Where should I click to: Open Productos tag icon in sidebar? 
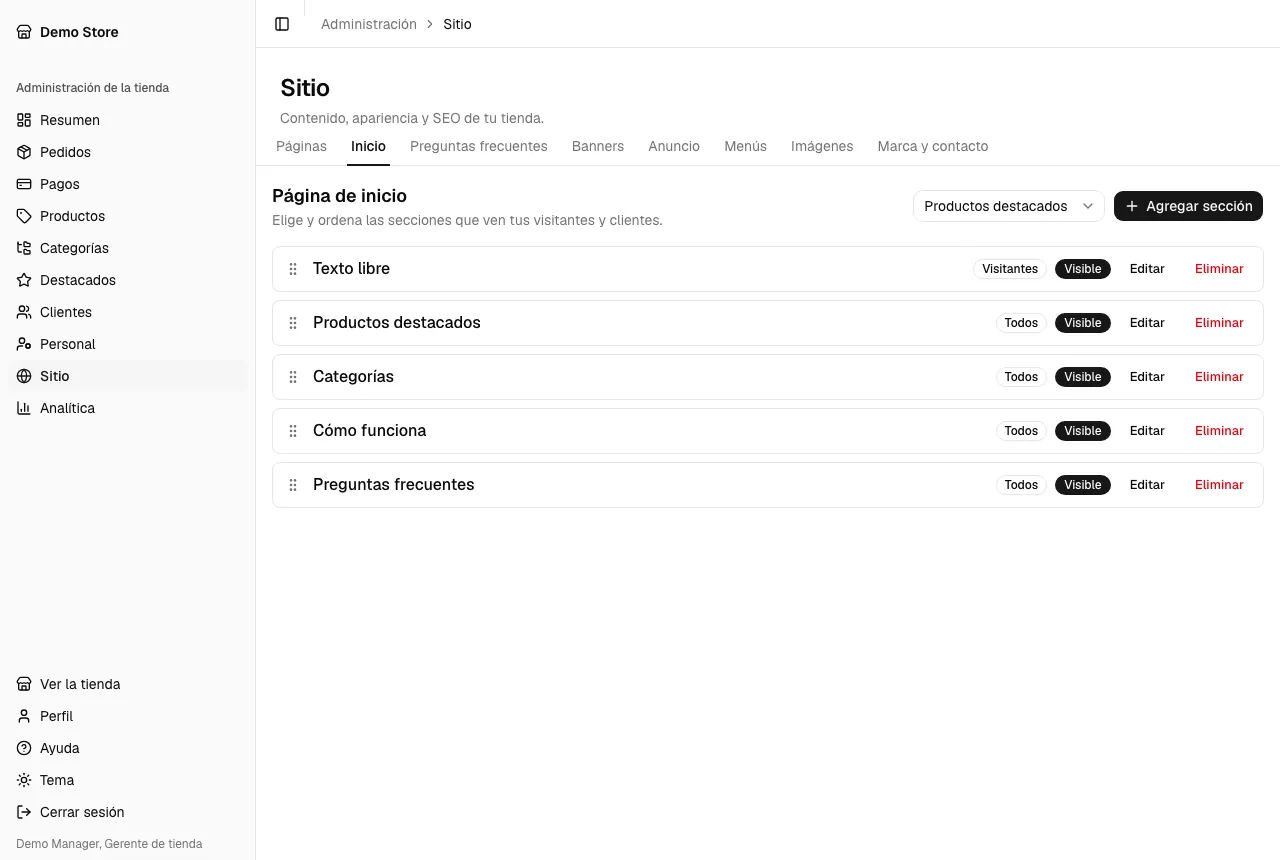pos(24,216)
